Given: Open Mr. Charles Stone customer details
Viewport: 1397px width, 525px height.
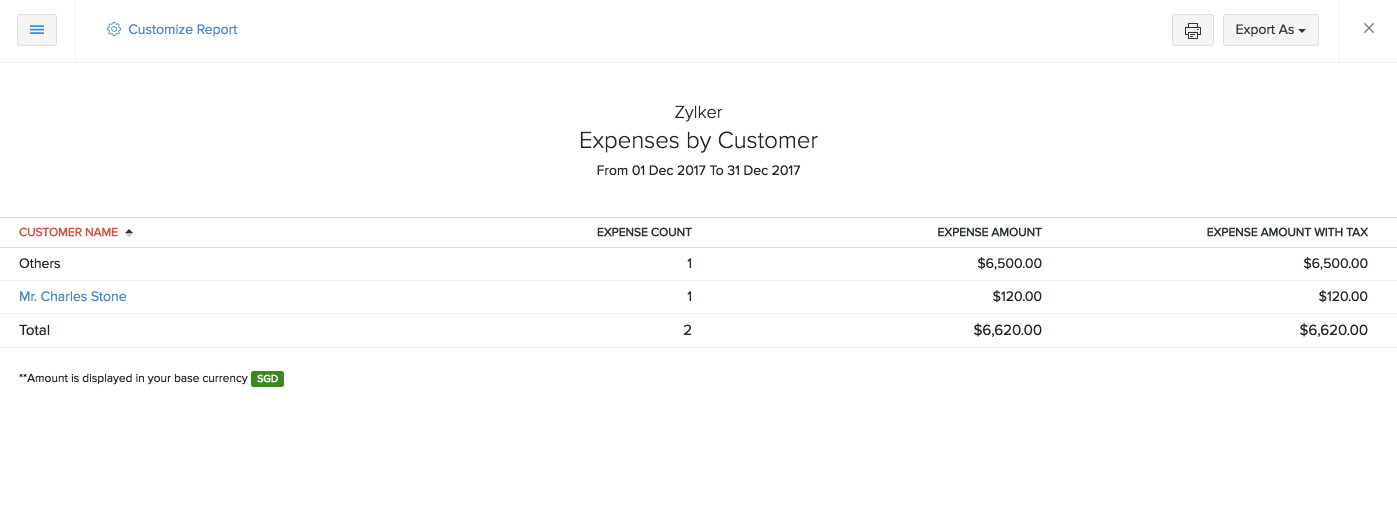Looking at the screenshot, I should [73, 297].
